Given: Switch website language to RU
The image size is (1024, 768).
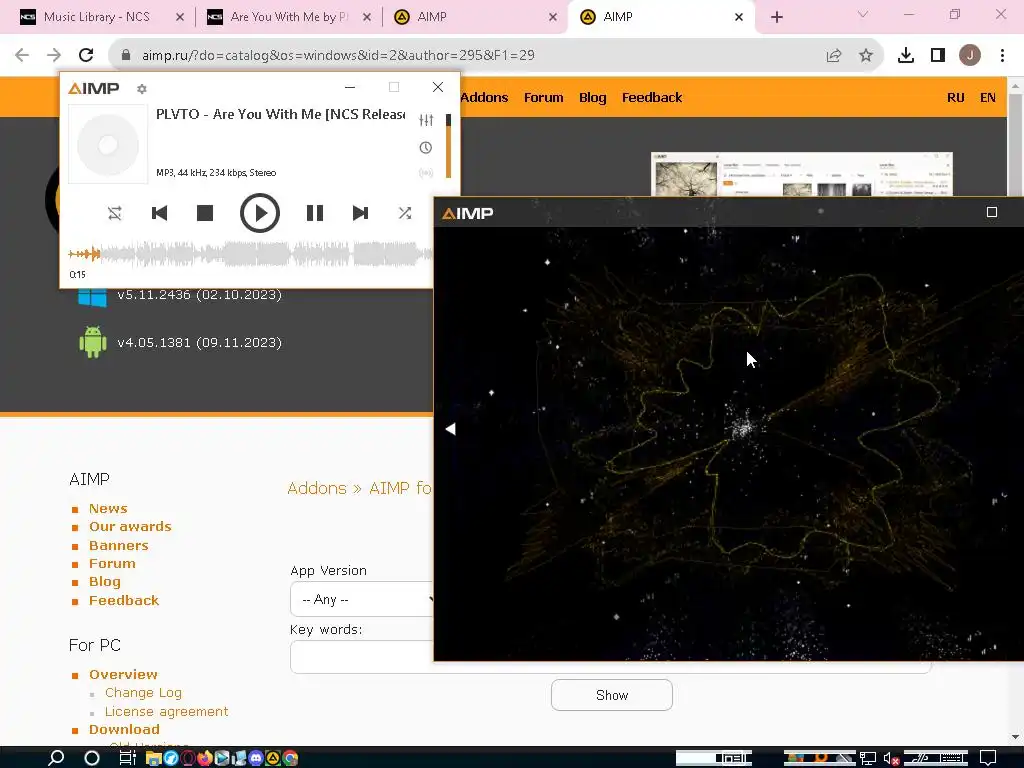Looking at the screenshot, I should 955,97.
